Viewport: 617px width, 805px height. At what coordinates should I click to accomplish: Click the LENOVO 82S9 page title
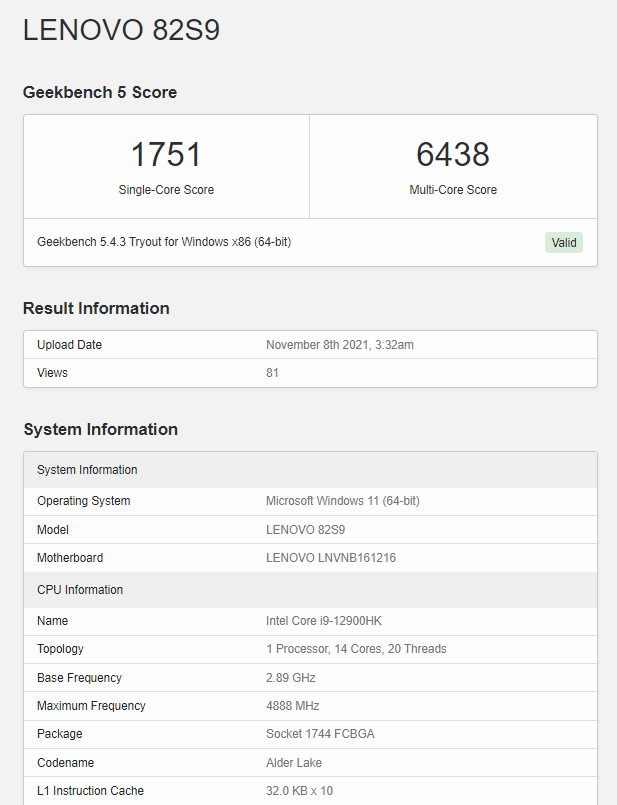point(121,30)
